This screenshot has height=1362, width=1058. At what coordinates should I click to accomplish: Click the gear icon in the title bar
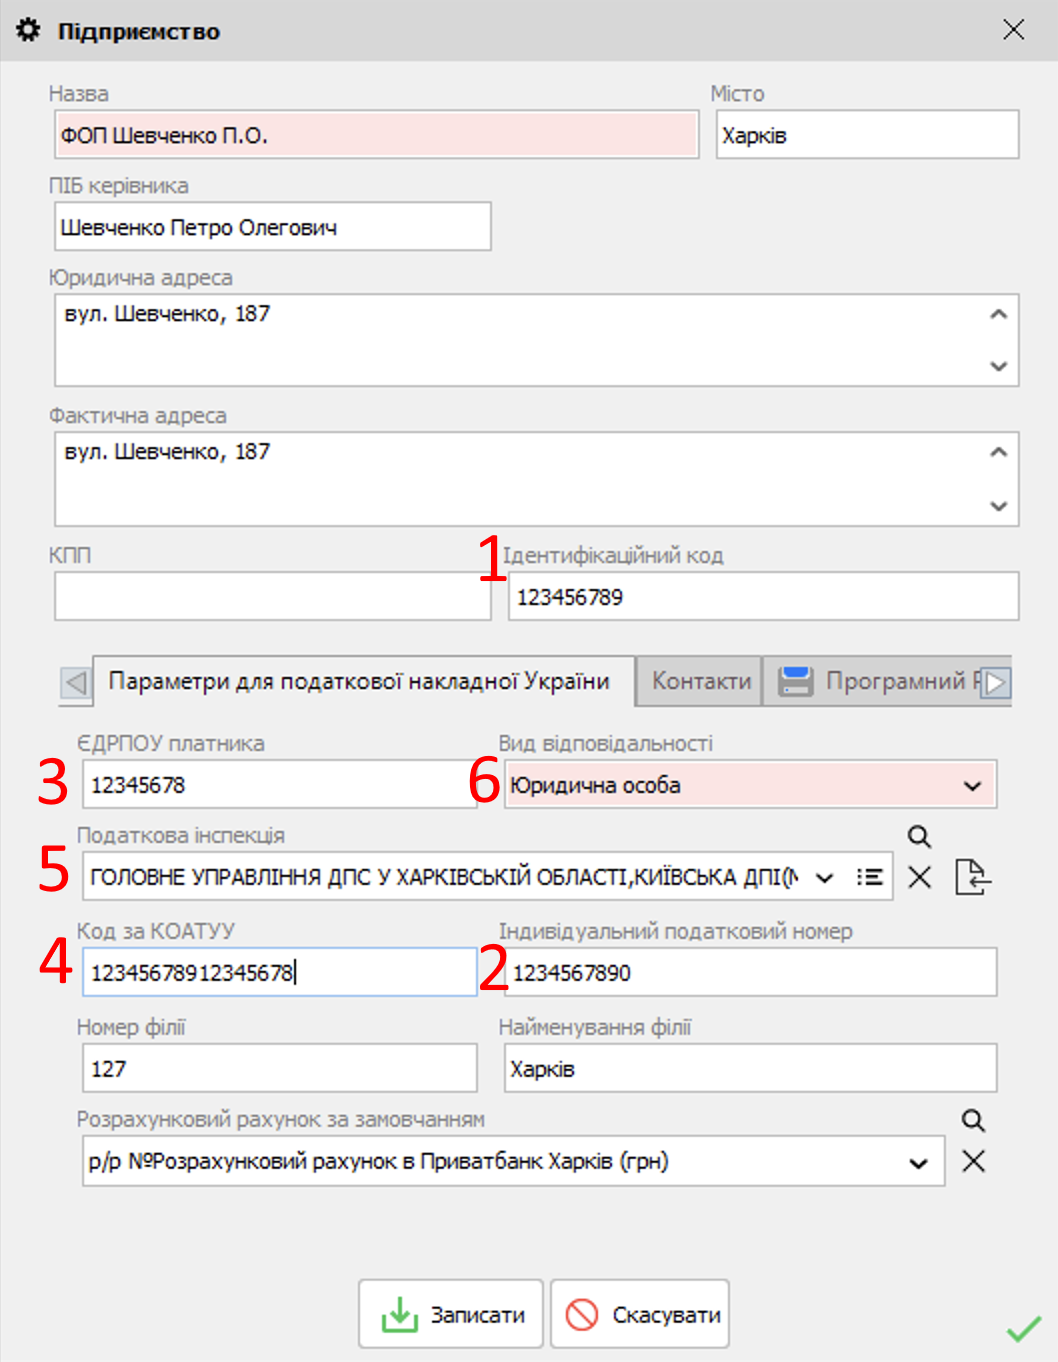click(x=29, y=30)
